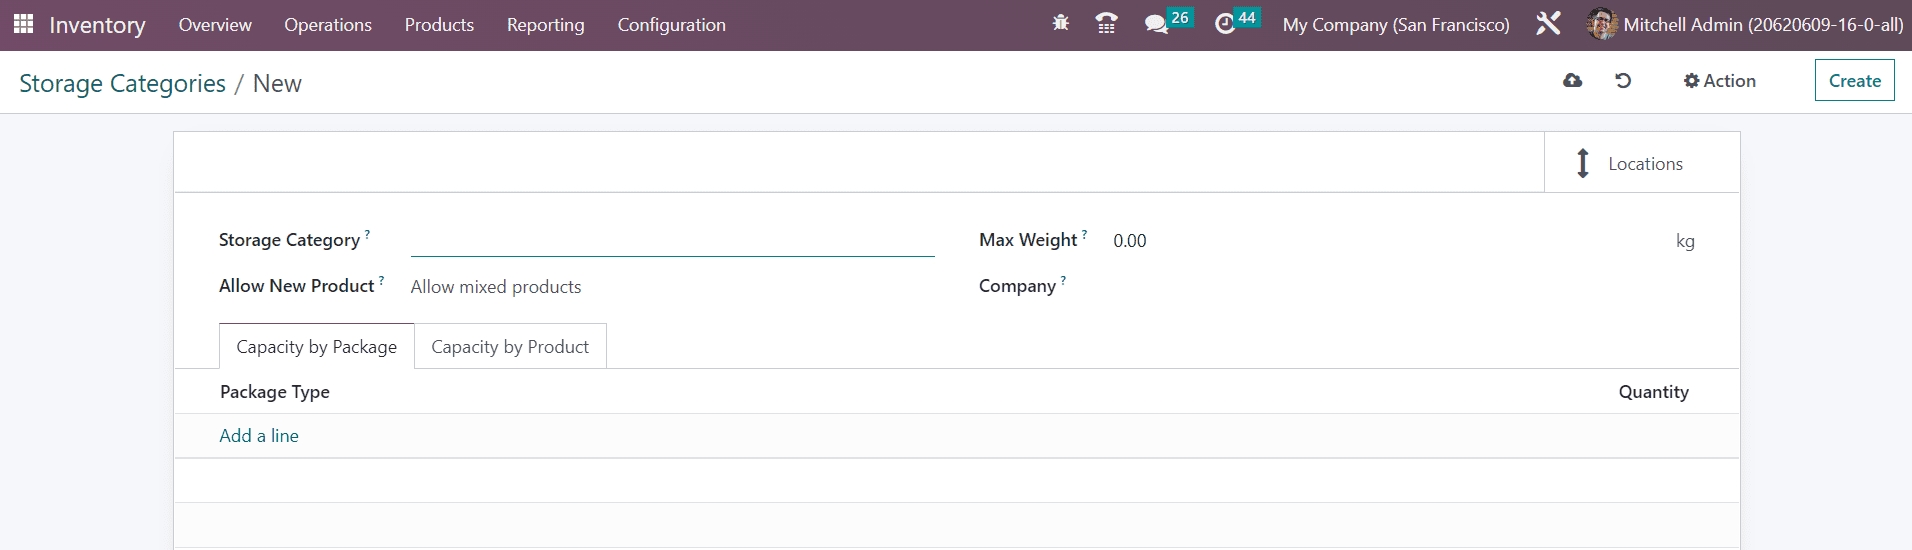Click the Create button
This screenshot has width=1912, height=550.
click(1854, 81)
